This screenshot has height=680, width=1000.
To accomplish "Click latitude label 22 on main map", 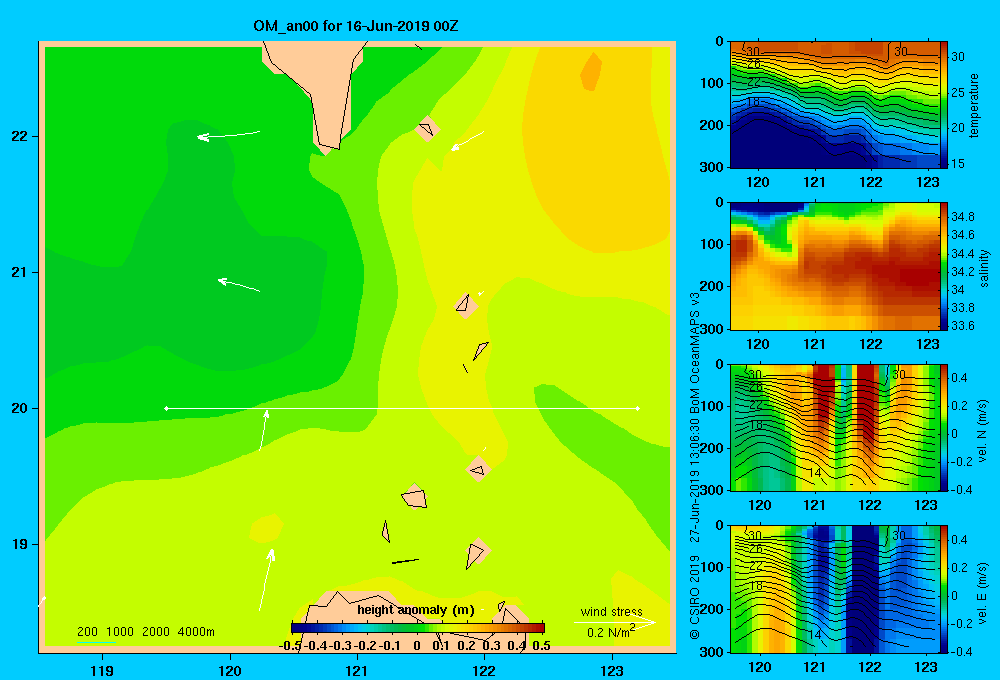I will pos(20,136).
